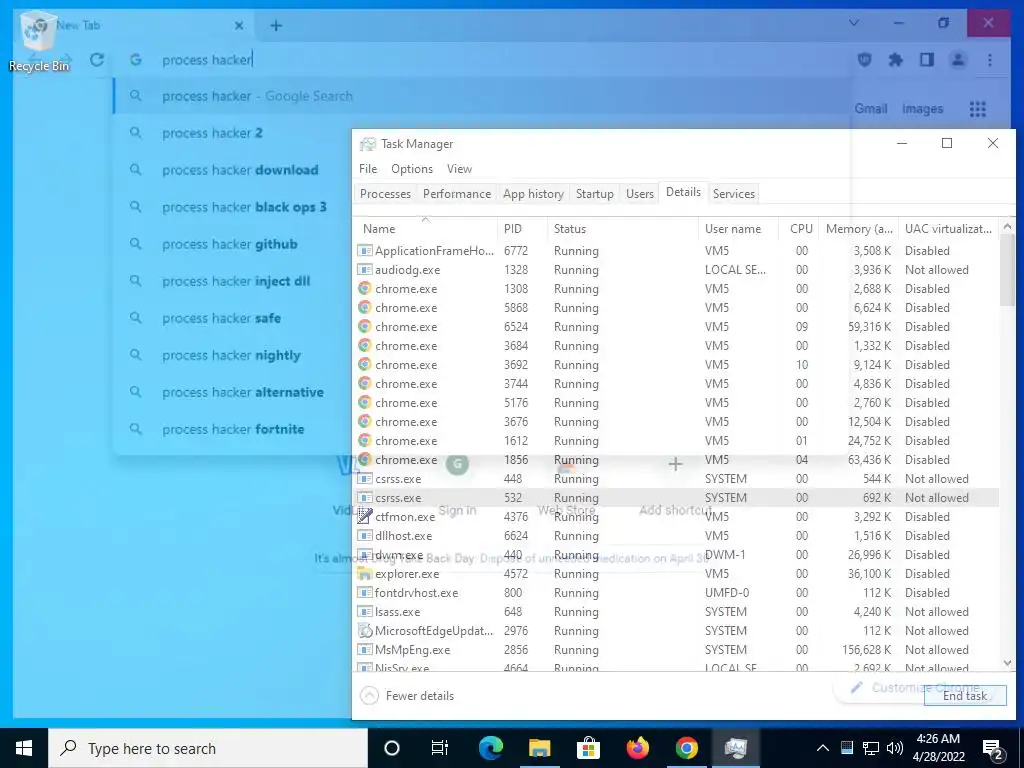The height and width of the screenshot is (768, 1024).
Task: Open a new Chrome tab with plus
Action: pyautogui.click(x=276, y=25)
